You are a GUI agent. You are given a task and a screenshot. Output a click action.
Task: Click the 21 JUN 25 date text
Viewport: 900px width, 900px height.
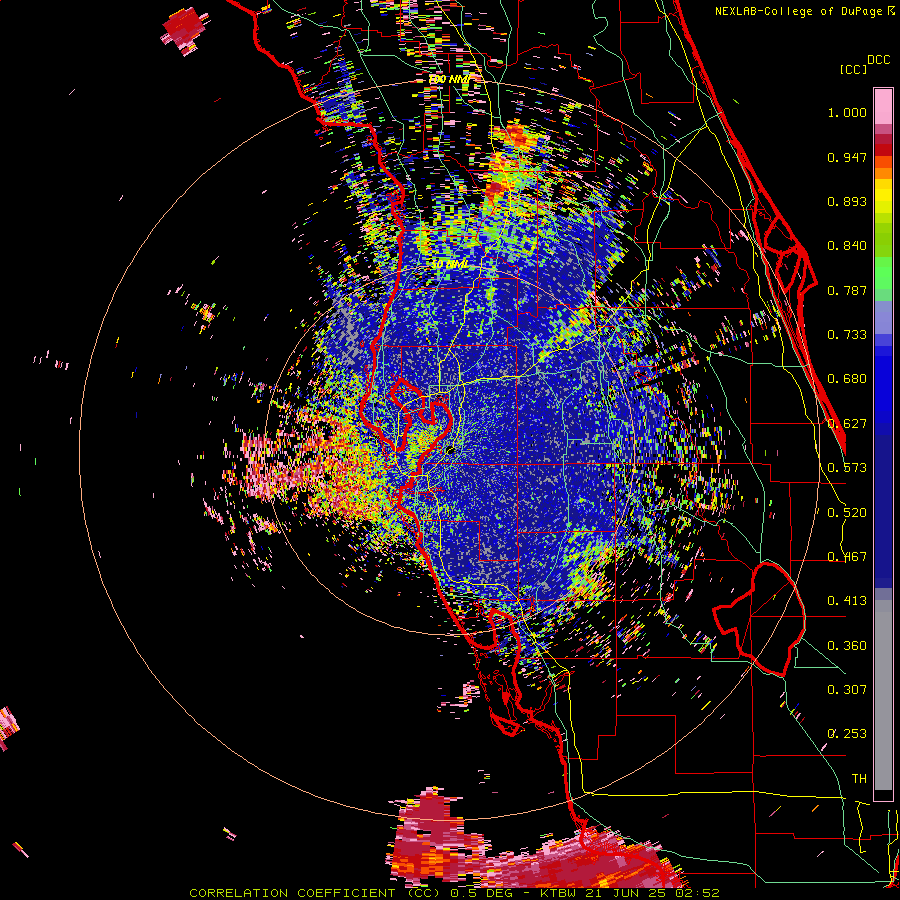626,893
